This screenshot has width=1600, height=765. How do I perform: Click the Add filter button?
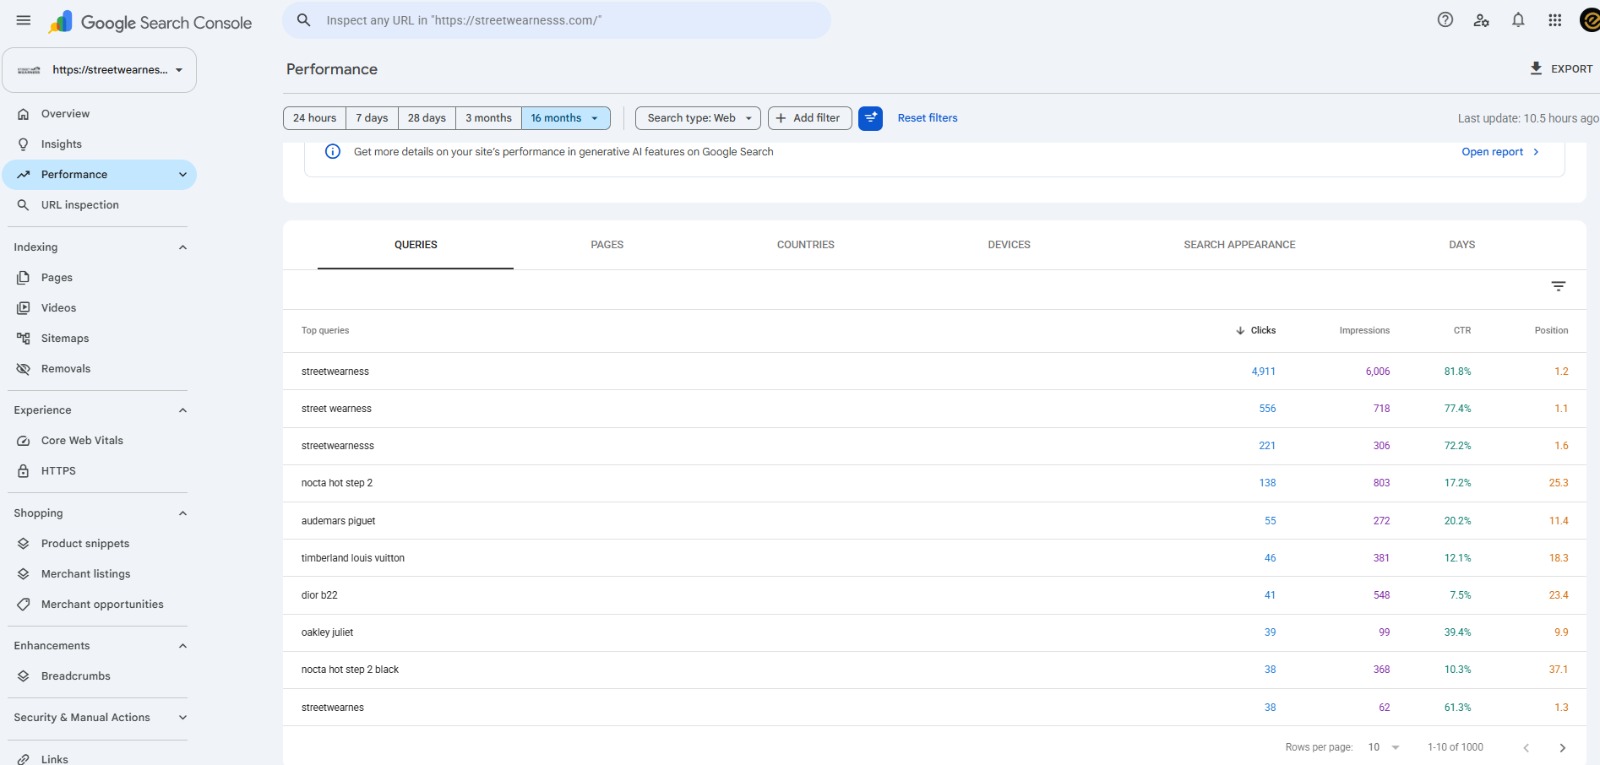(x=810, y=118)
